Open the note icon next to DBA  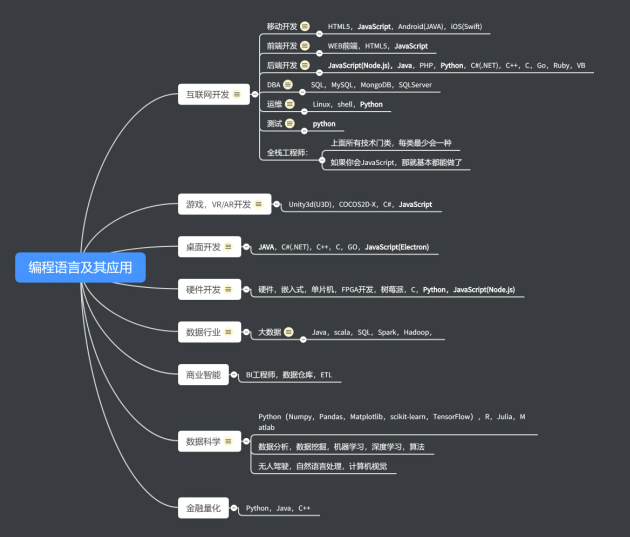click(287, 85)
